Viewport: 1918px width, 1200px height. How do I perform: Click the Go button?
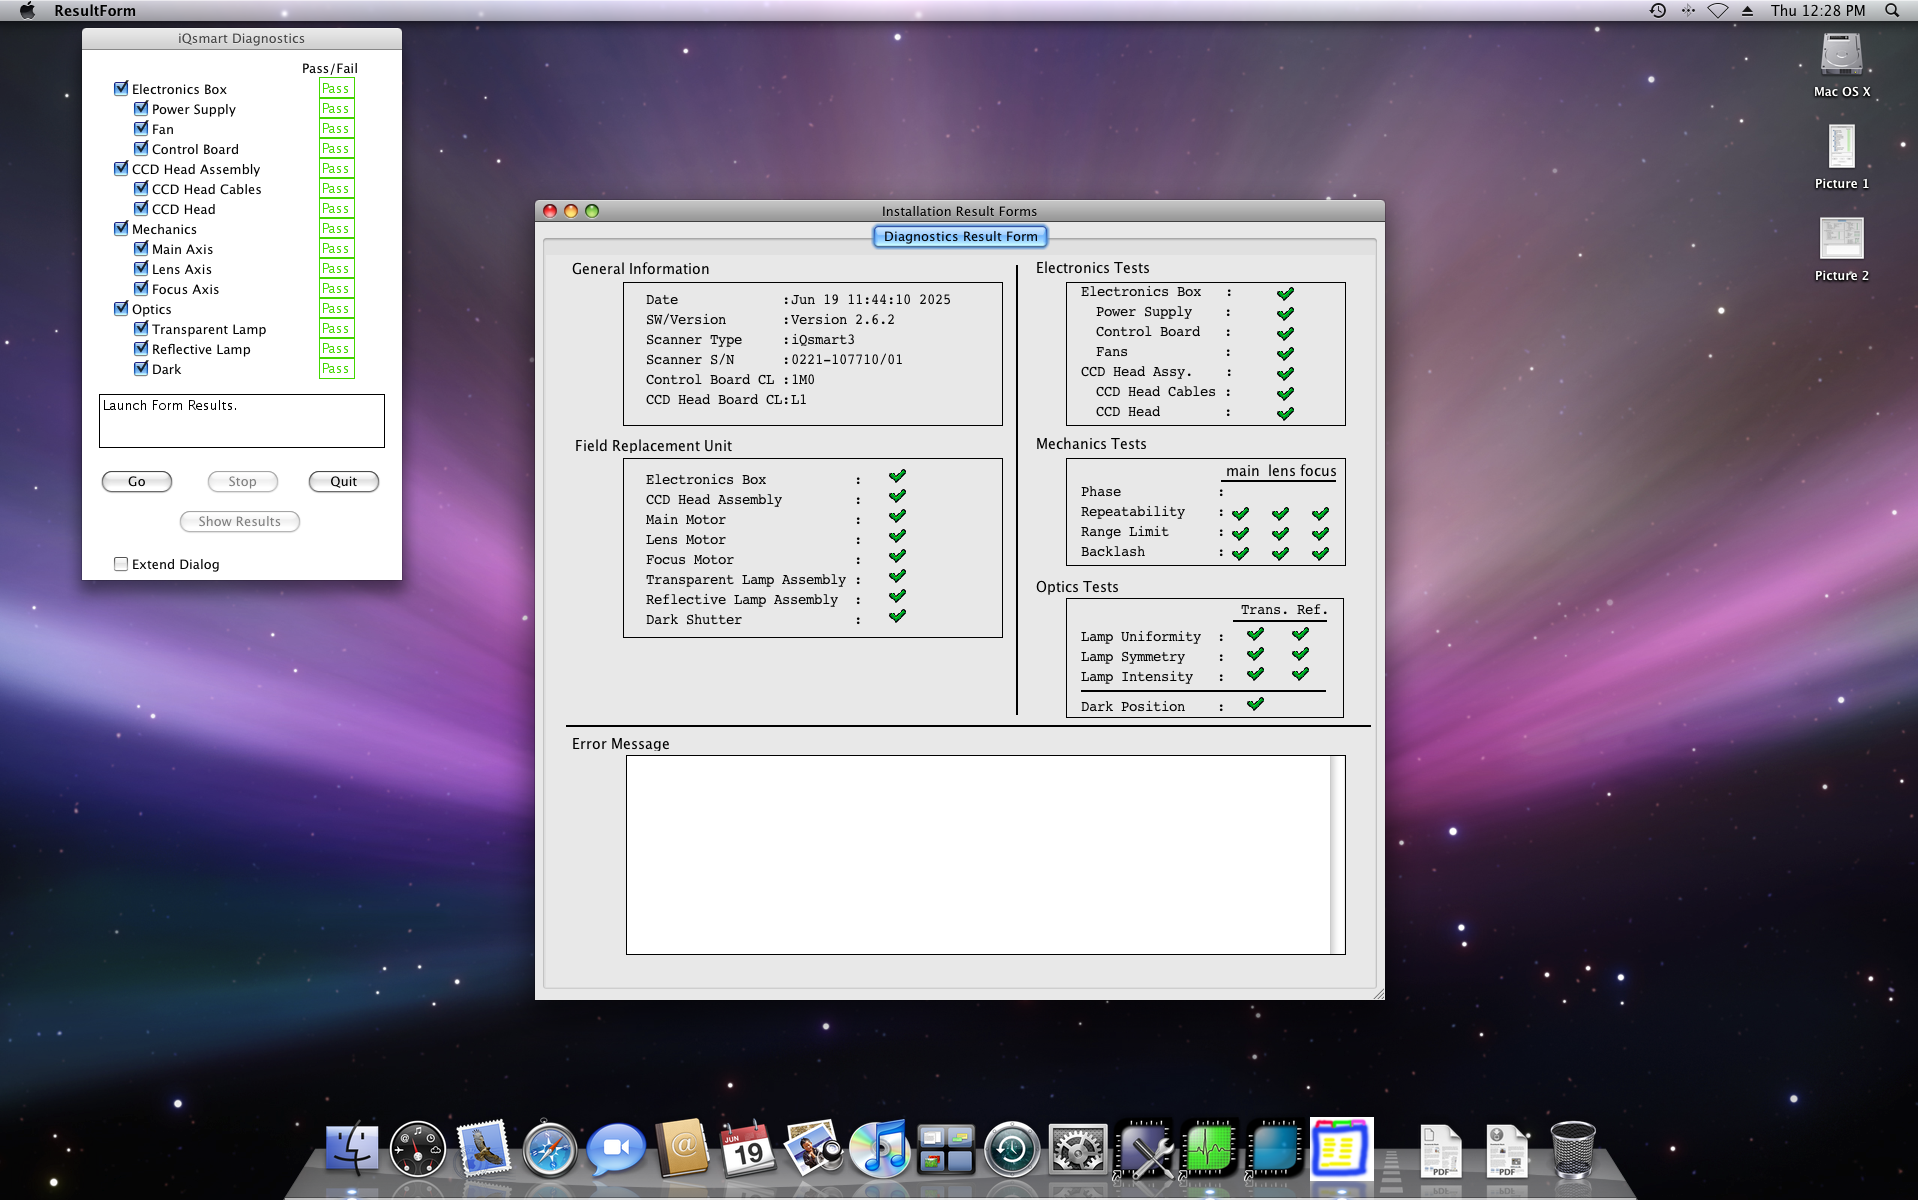tap(137, 481)
